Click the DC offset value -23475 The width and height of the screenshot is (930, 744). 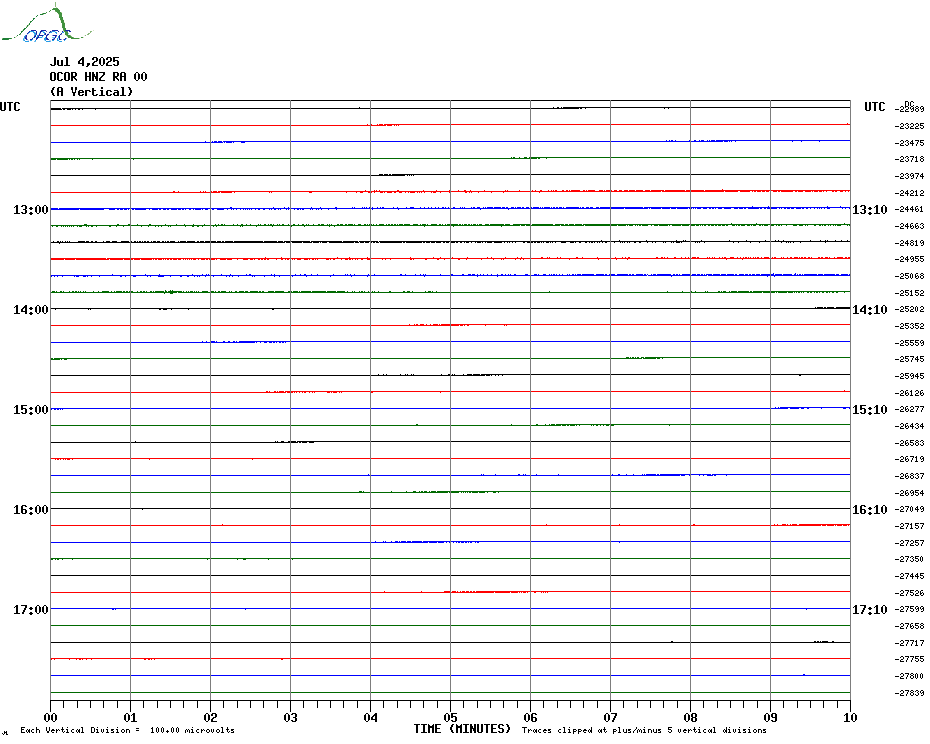(x=909, y=143)
